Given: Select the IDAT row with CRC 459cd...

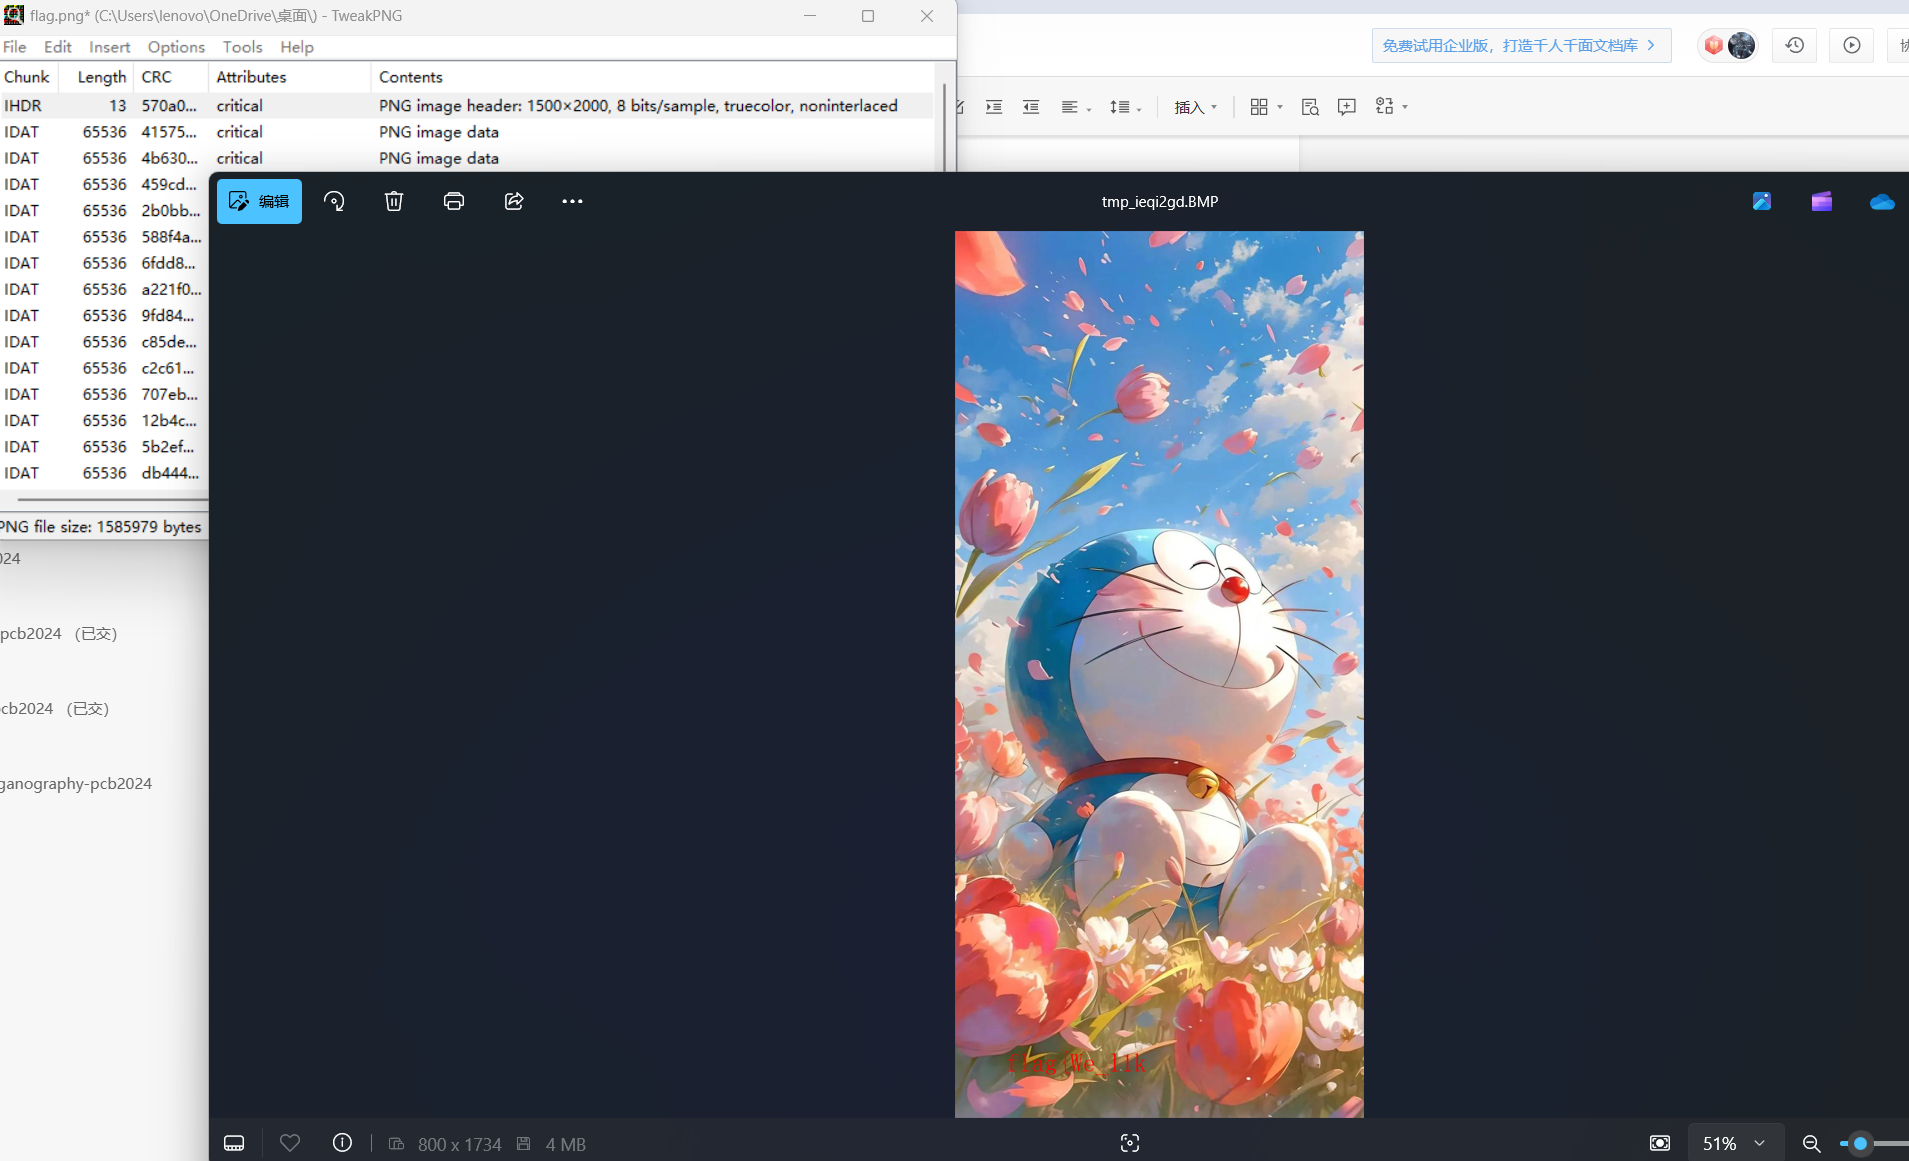Looking at the screenshot, I should coord(104,184).
